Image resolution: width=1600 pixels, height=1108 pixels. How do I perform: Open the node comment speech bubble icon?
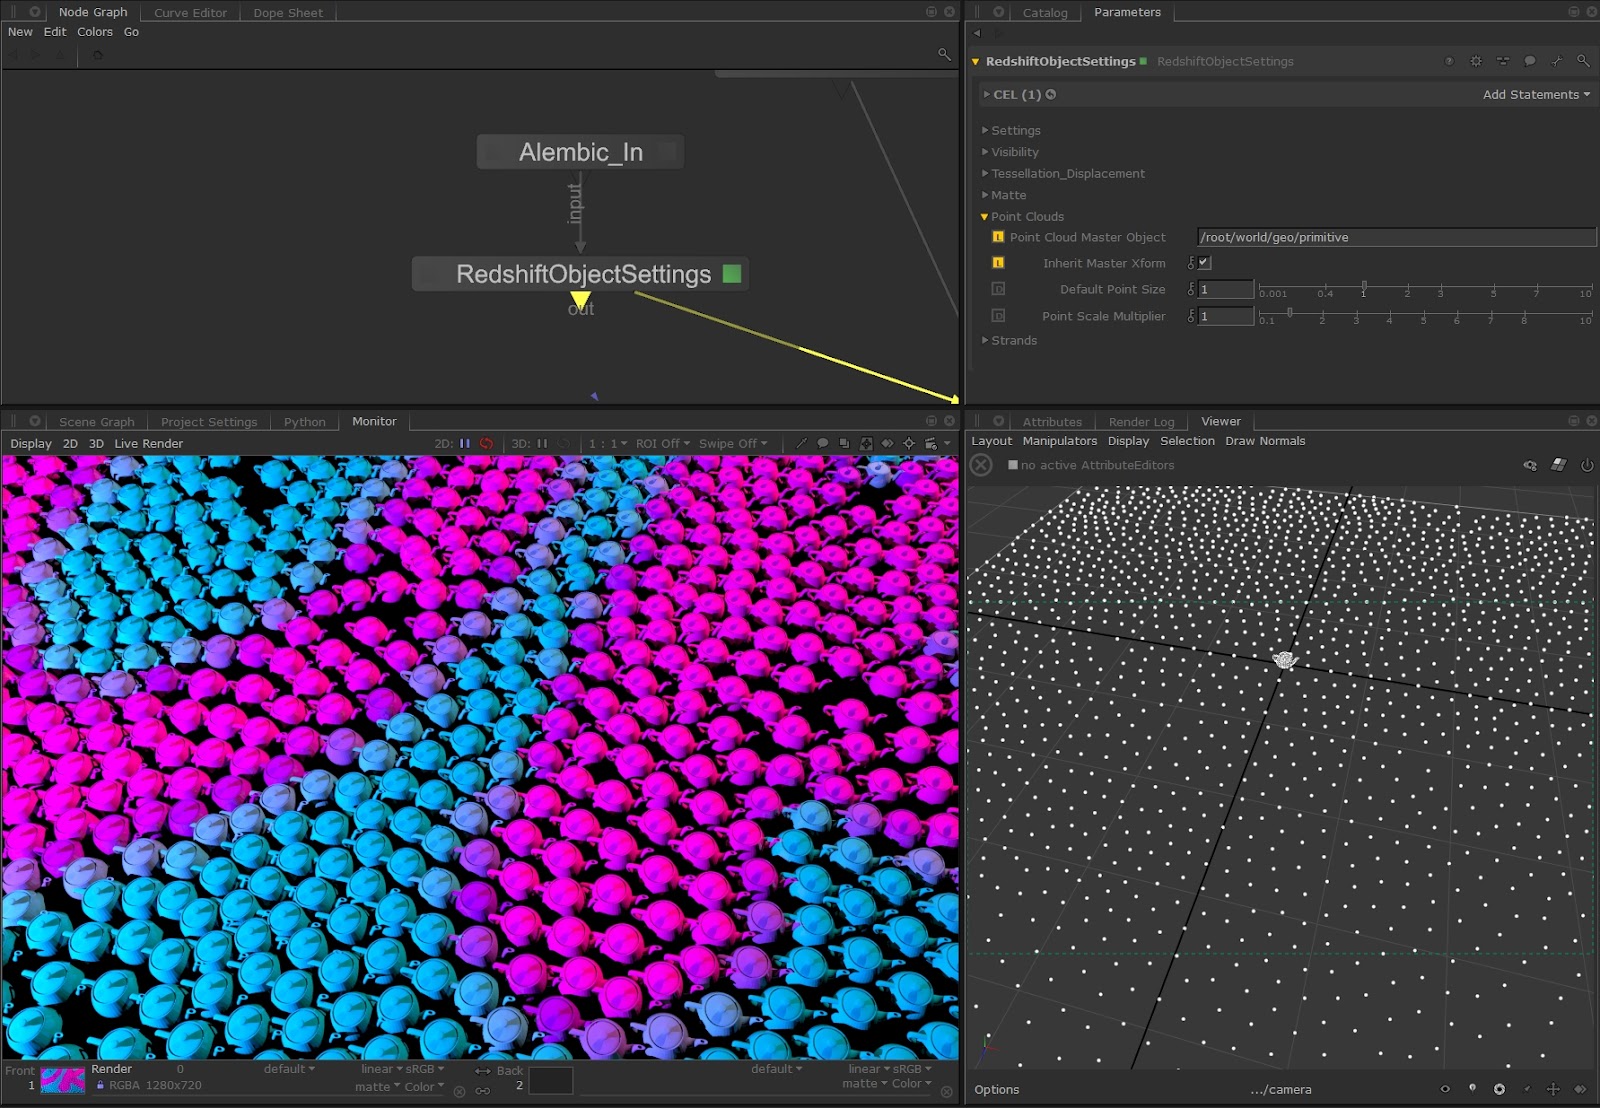1529,61
